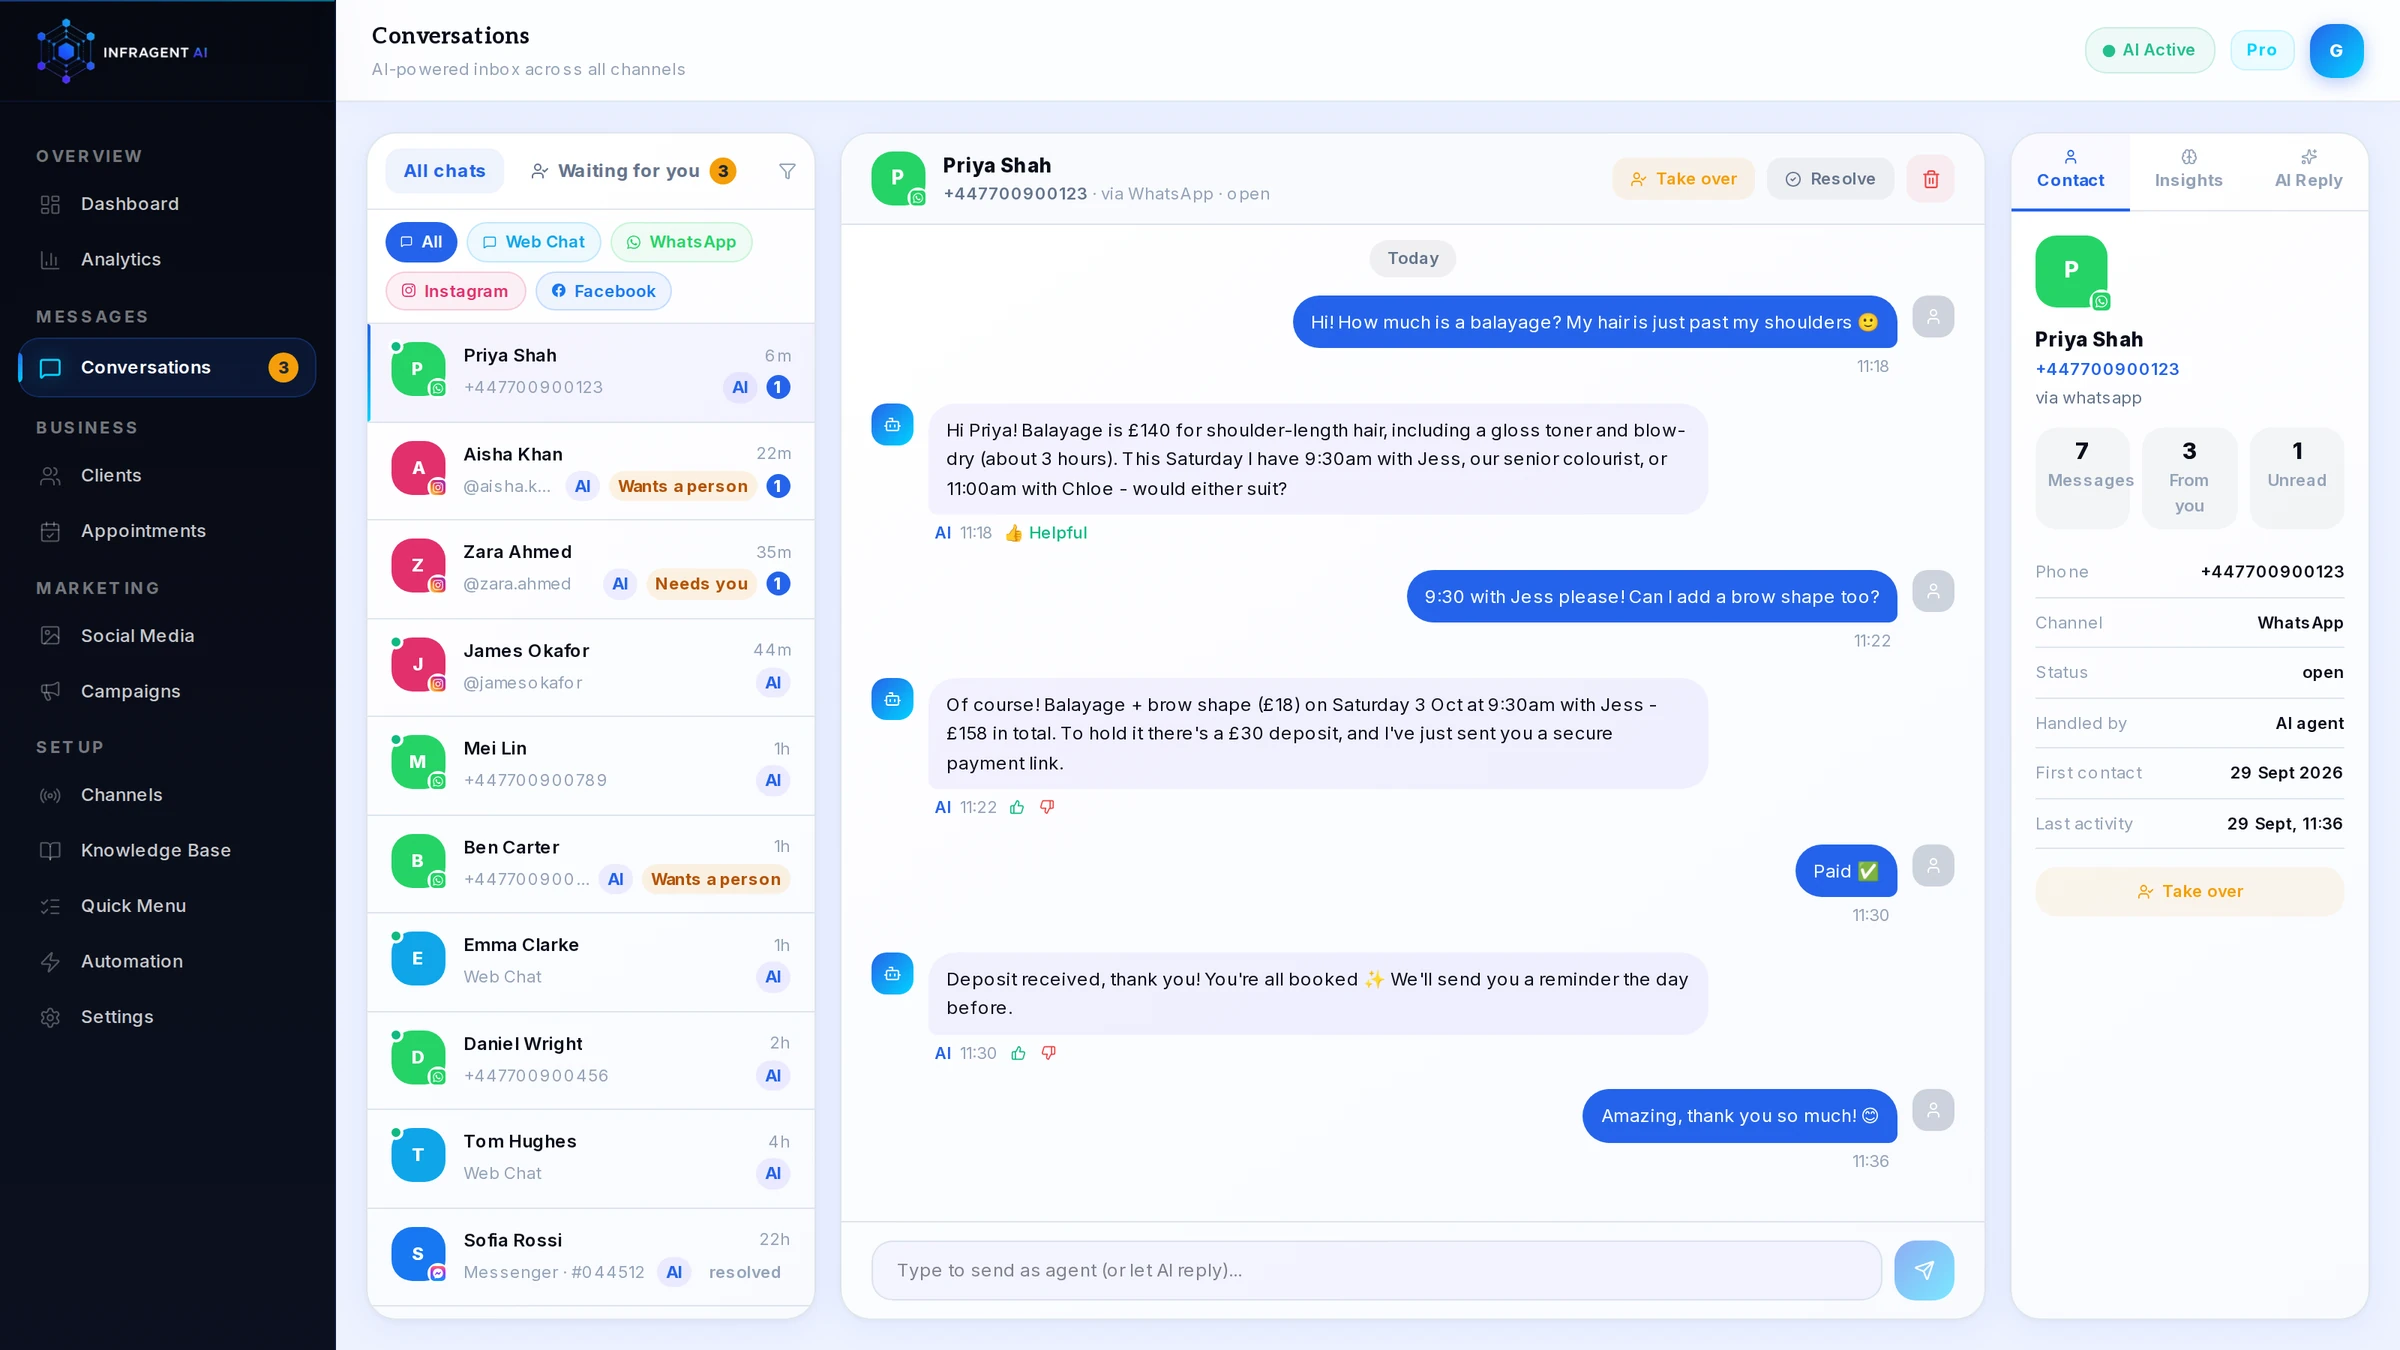Switch to Insights tab
2400x1350 pixels.
click(x=2188, y=170)
